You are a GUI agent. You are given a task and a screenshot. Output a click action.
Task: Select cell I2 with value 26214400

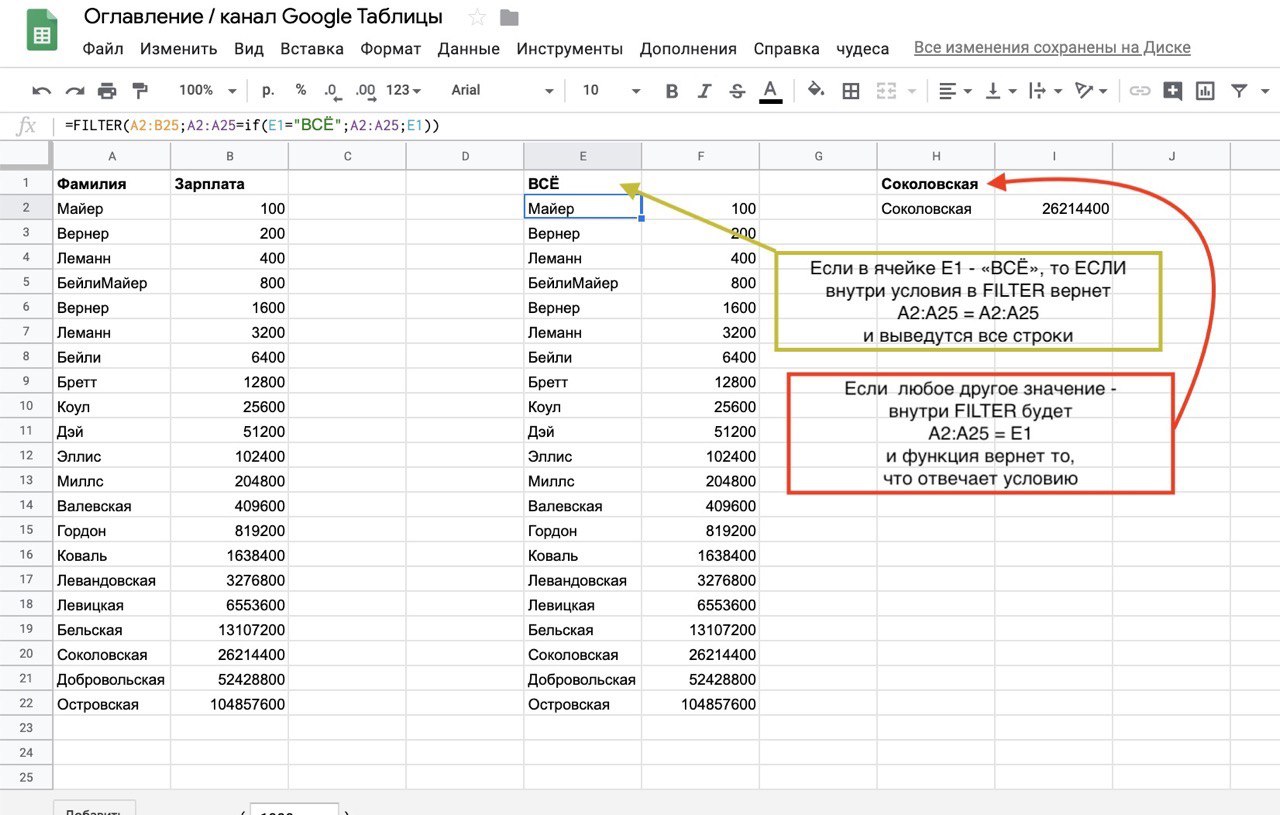click(x=1054, y=209)
